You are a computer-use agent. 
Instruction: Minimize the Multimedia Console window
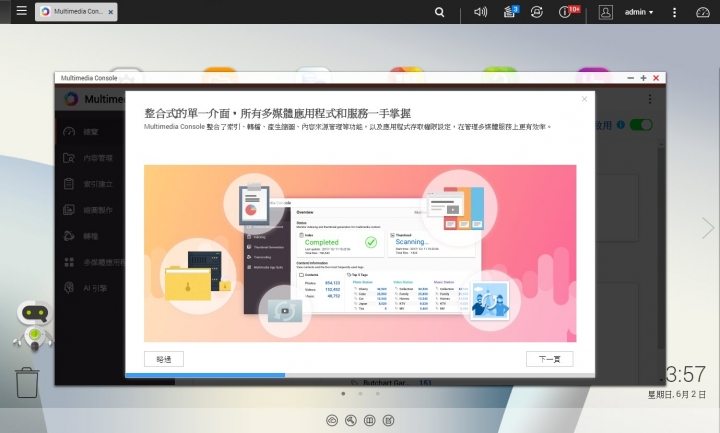point(630,78)
